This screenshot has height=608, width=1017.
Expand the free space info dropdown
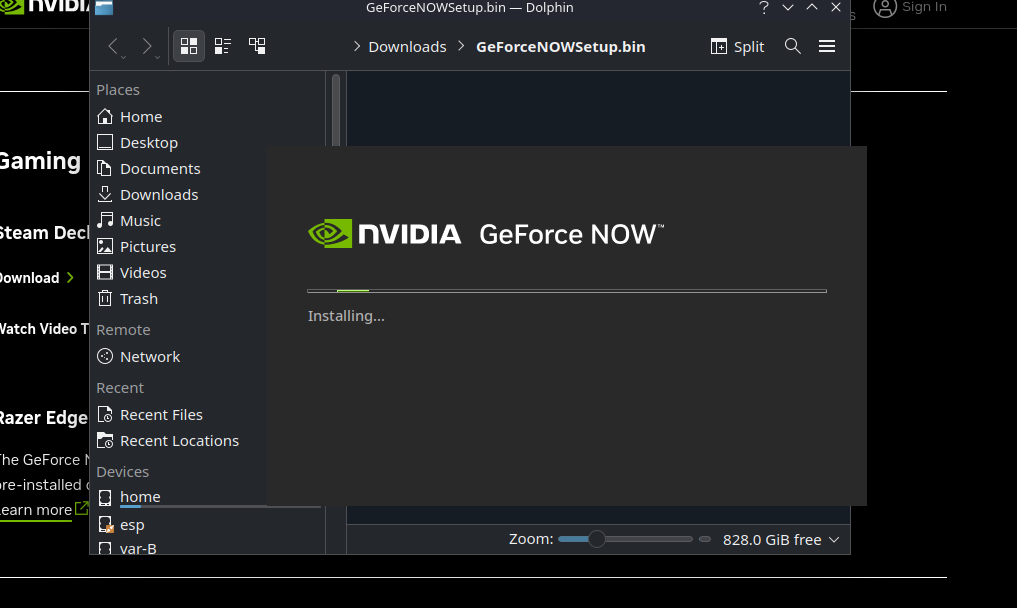coord(834,540)
